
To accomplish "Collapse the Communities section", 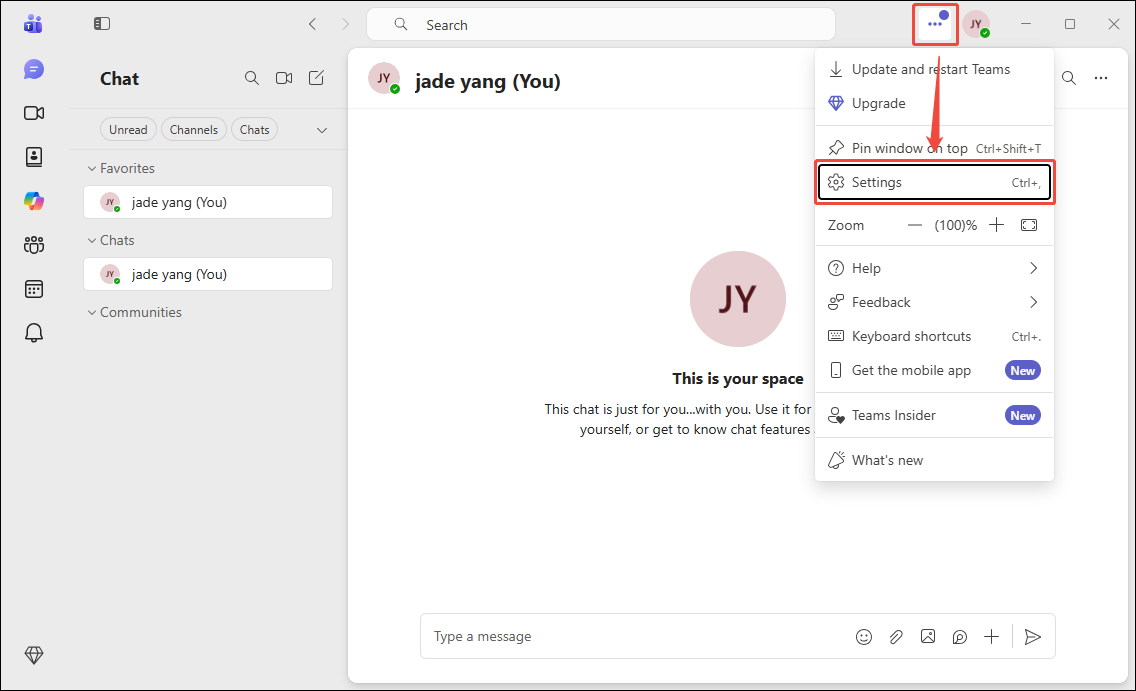I will [92, 313].
